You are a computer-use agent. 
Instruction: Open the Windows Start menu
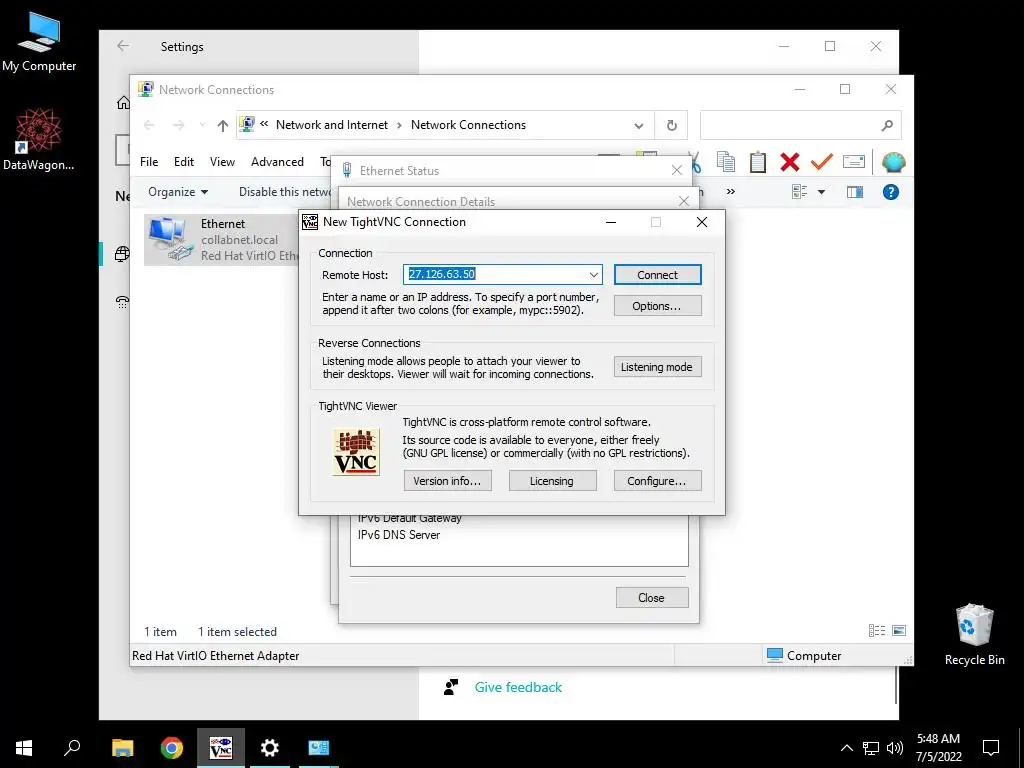pyautogui.click(x=24, y=748)
